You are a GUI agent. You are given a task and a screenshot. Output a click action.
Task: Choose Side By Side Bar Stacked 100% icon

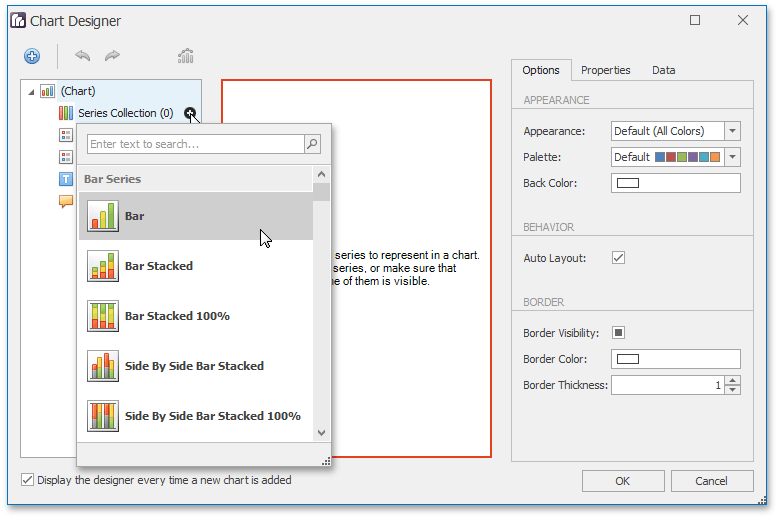click(x=103, y=416)
